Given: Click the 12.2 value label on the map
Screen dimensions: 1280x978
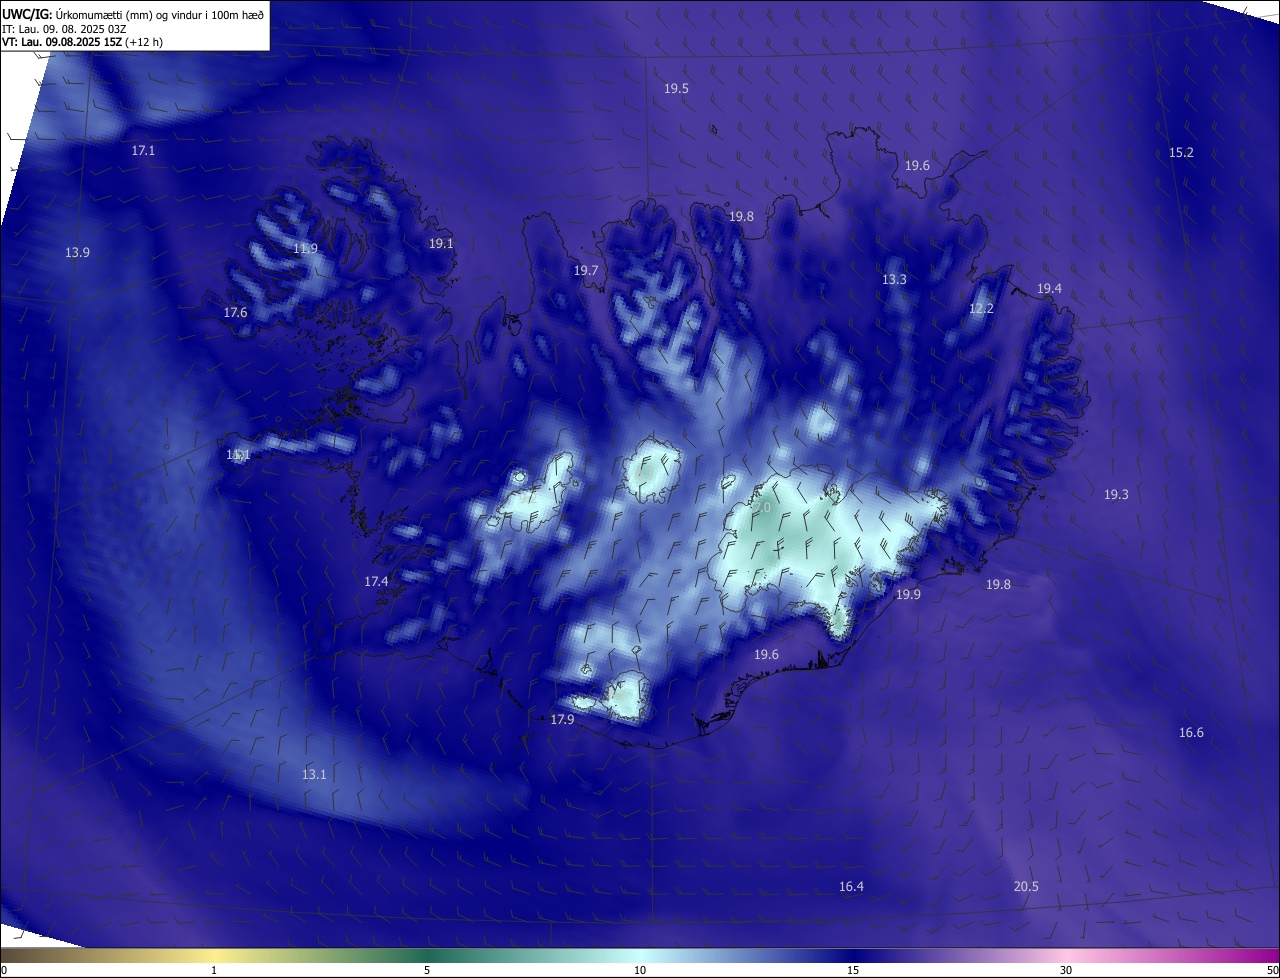Looking at the screenshot, I should point(982,309).
